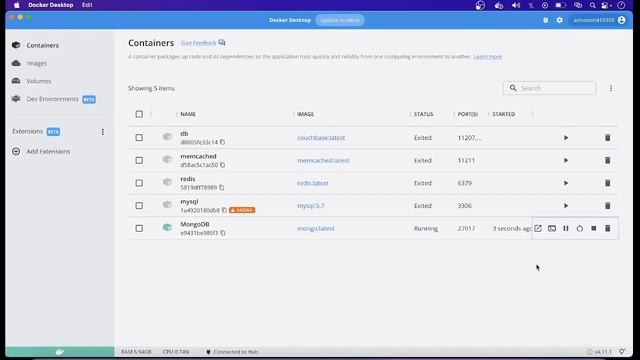Open MongoDB in browser

[x=538, y=229]
